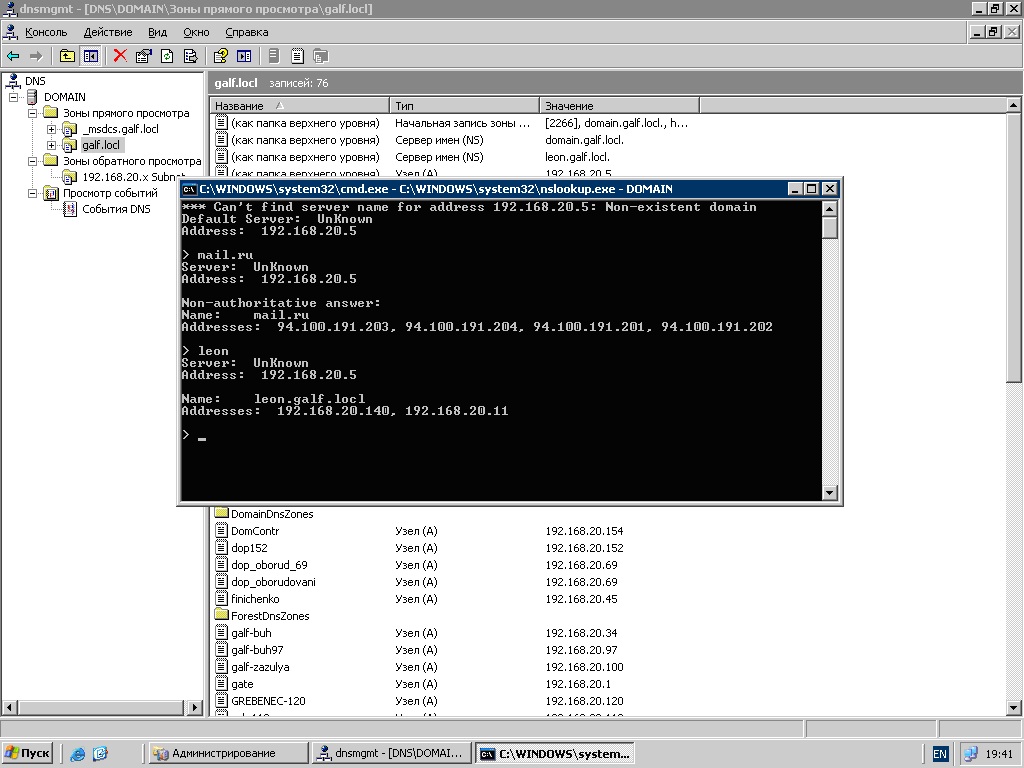Collapse Зоны прямого просмотра folder

pos(32,113)
